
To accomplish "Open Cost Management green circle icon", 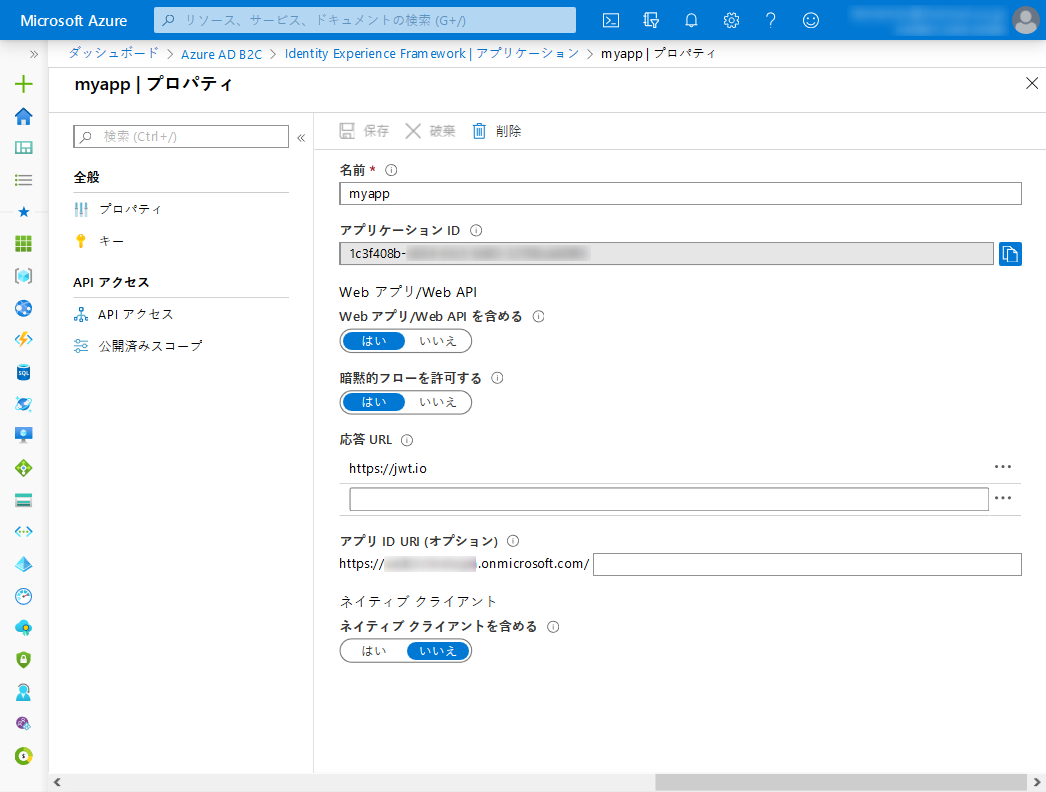I will coord(23,756).
